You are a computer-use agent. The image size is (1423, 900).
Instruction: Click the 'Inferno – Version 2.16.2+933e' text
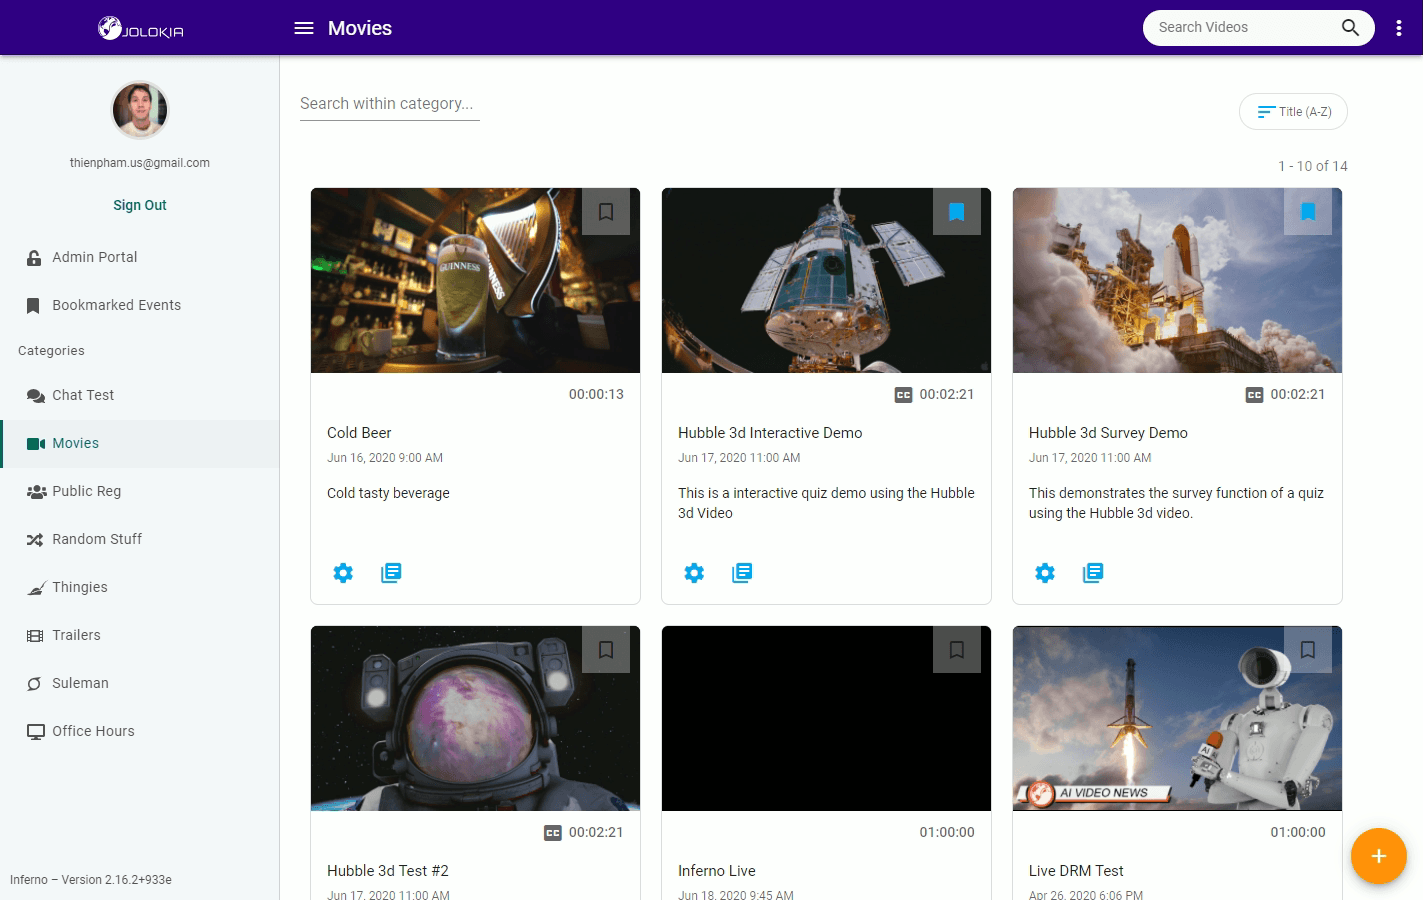click(x=91, y=880)
